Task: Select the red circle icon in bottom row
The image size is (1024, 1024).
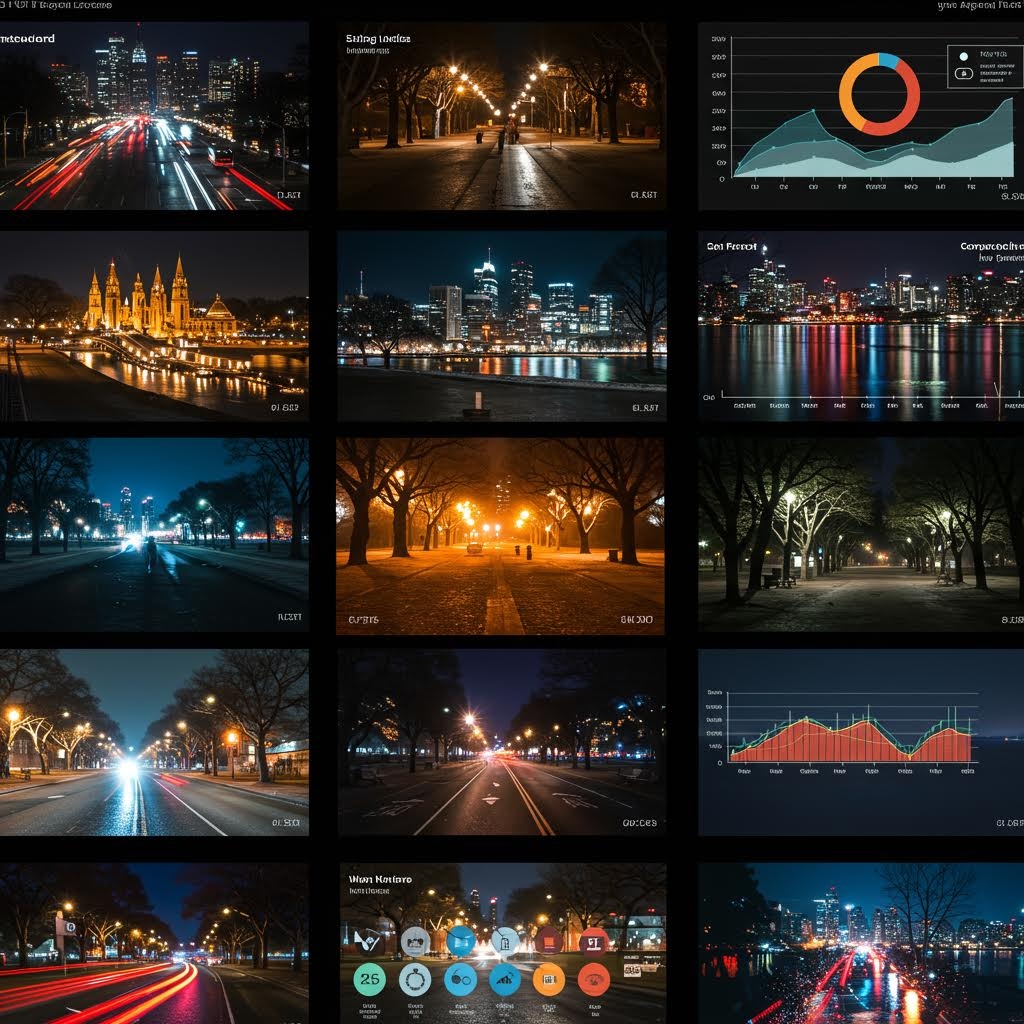Action: 594,978
